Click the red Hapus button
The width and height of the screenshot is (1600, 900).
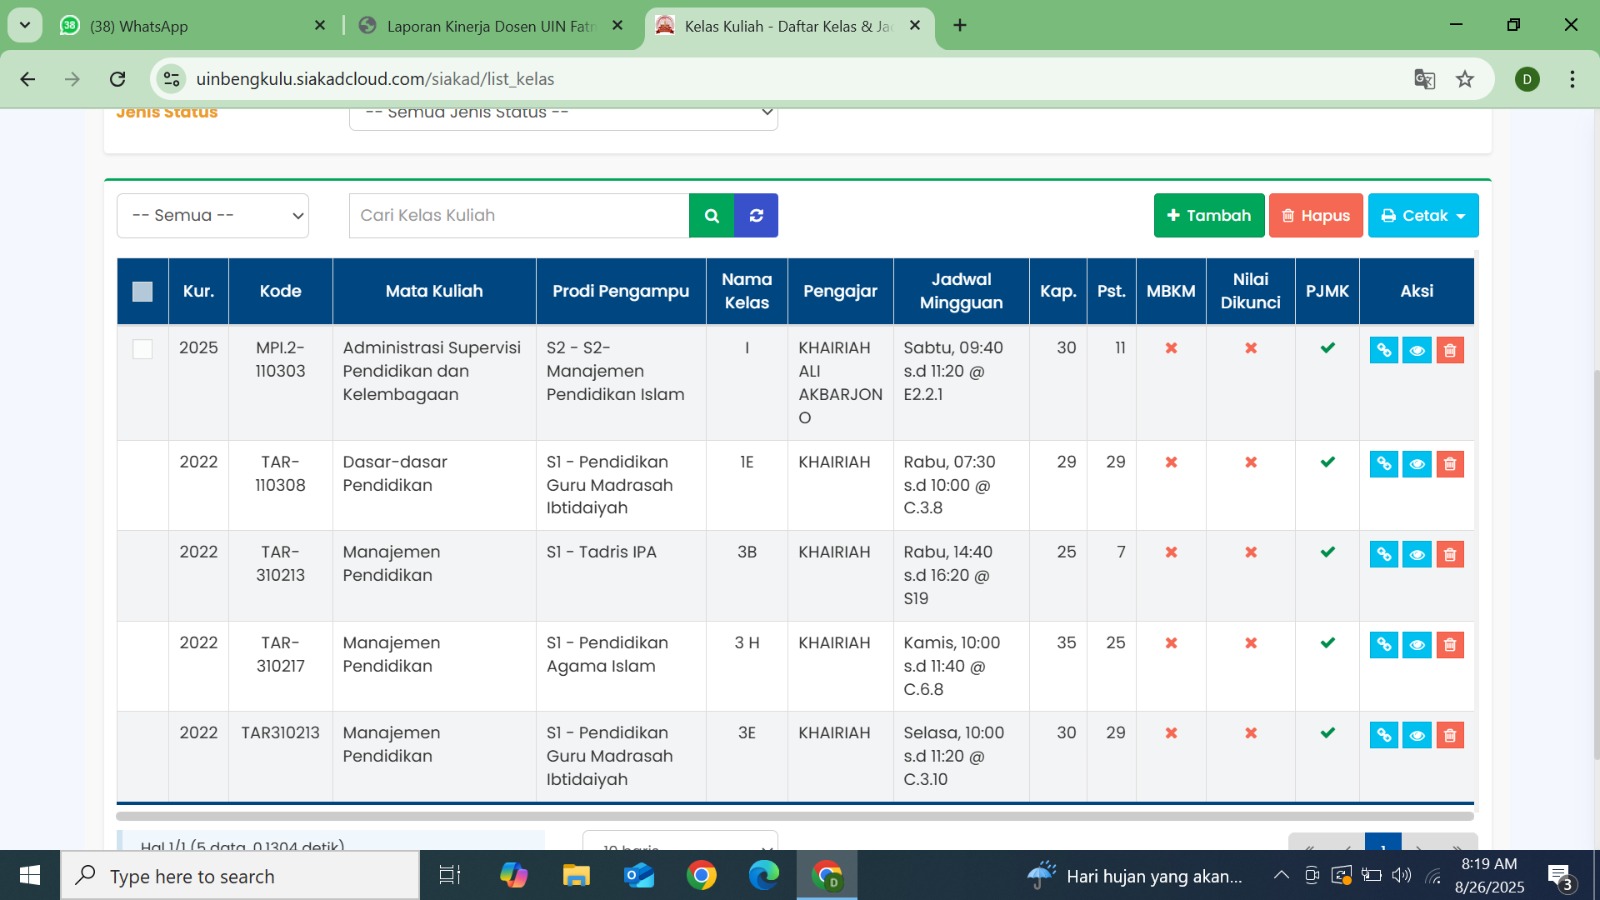(1315, 216)
